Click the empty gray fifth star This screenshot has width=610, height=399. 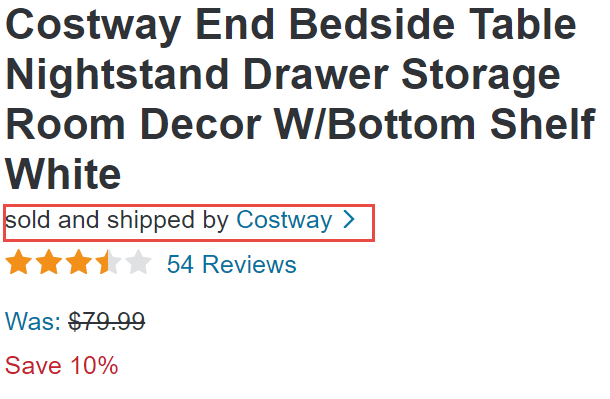138,262
